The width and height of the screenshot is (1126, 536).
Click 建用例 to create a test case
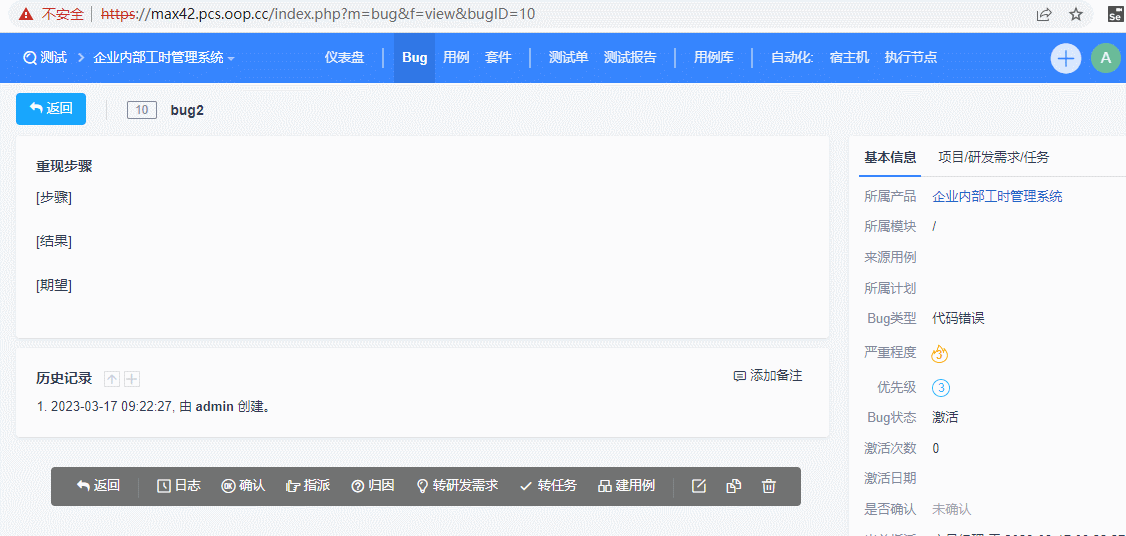pyautogui.click(x=626, y=486)
